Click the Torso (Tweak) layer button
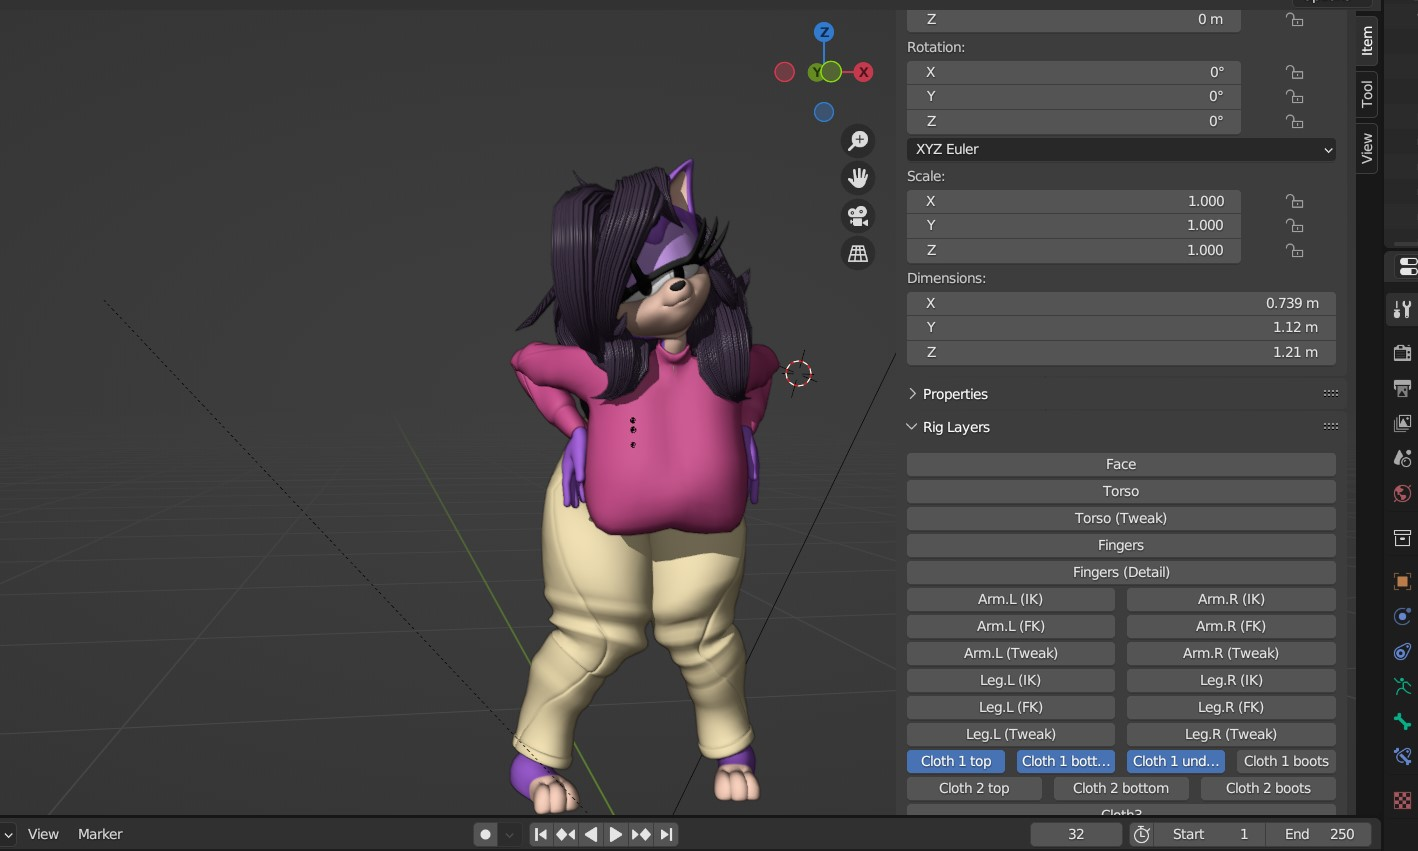Viewport: 1418px width, 851px height. [1120, 518]
